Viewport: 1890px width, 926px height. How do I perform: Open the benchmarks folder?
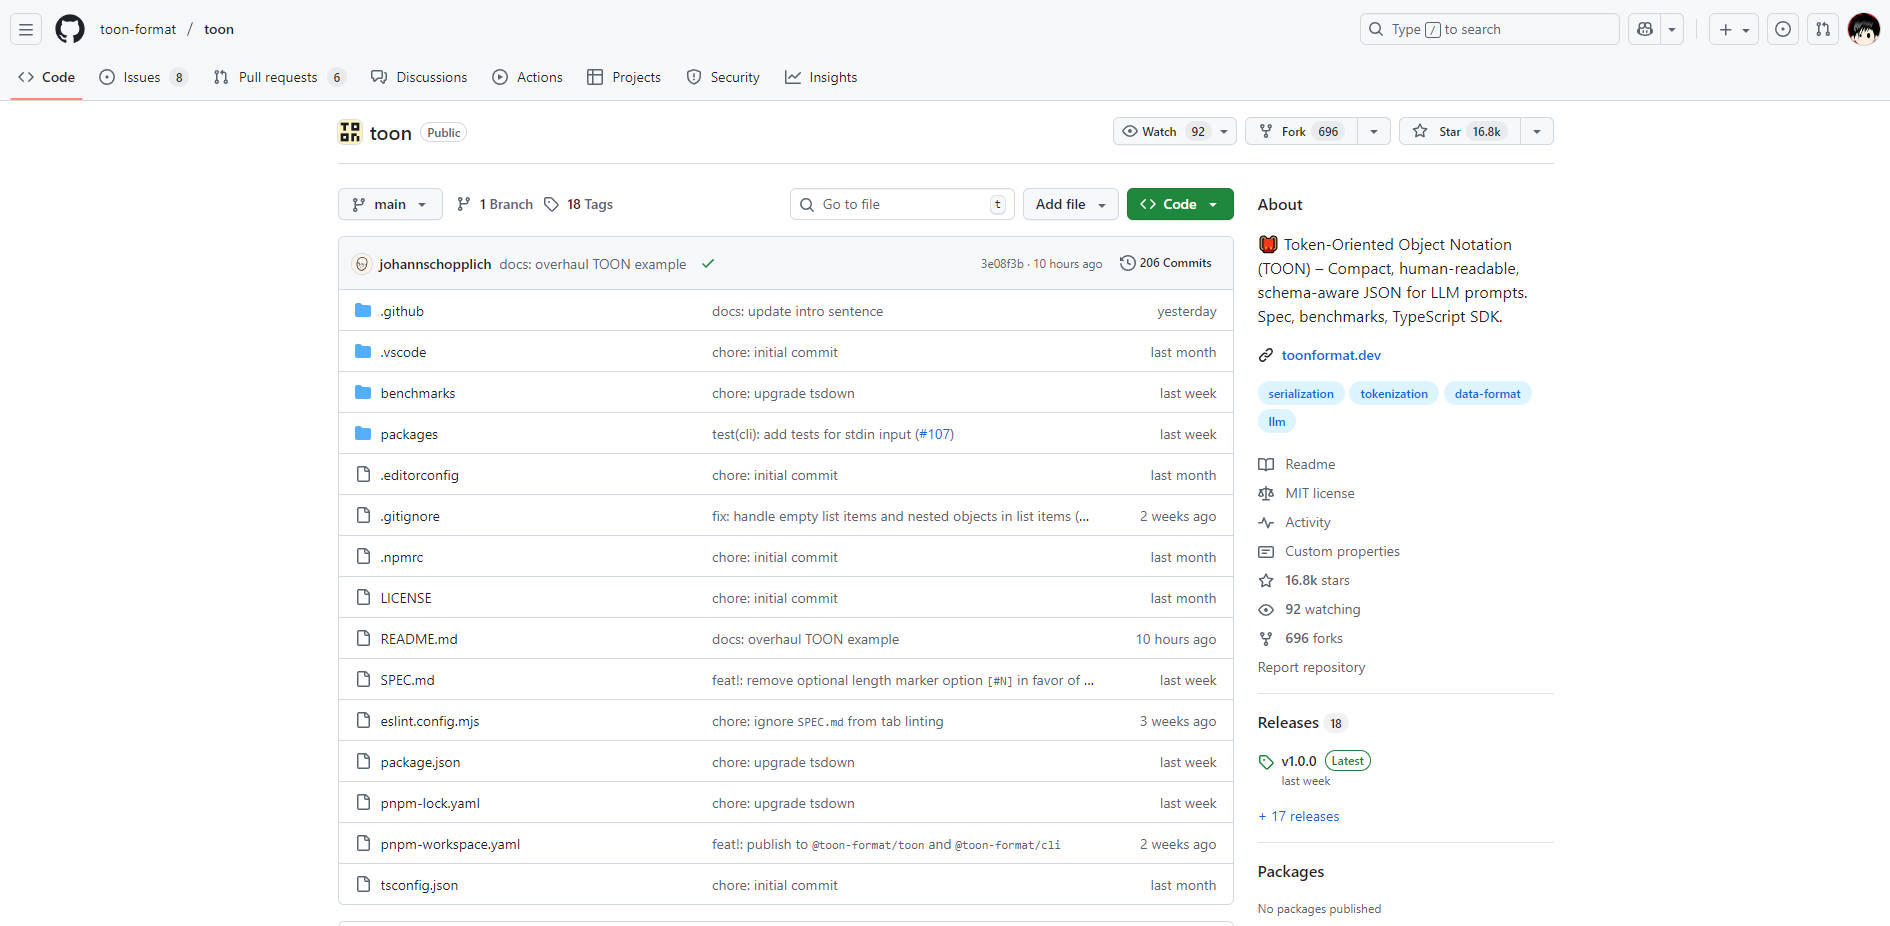tap(417, 393)
